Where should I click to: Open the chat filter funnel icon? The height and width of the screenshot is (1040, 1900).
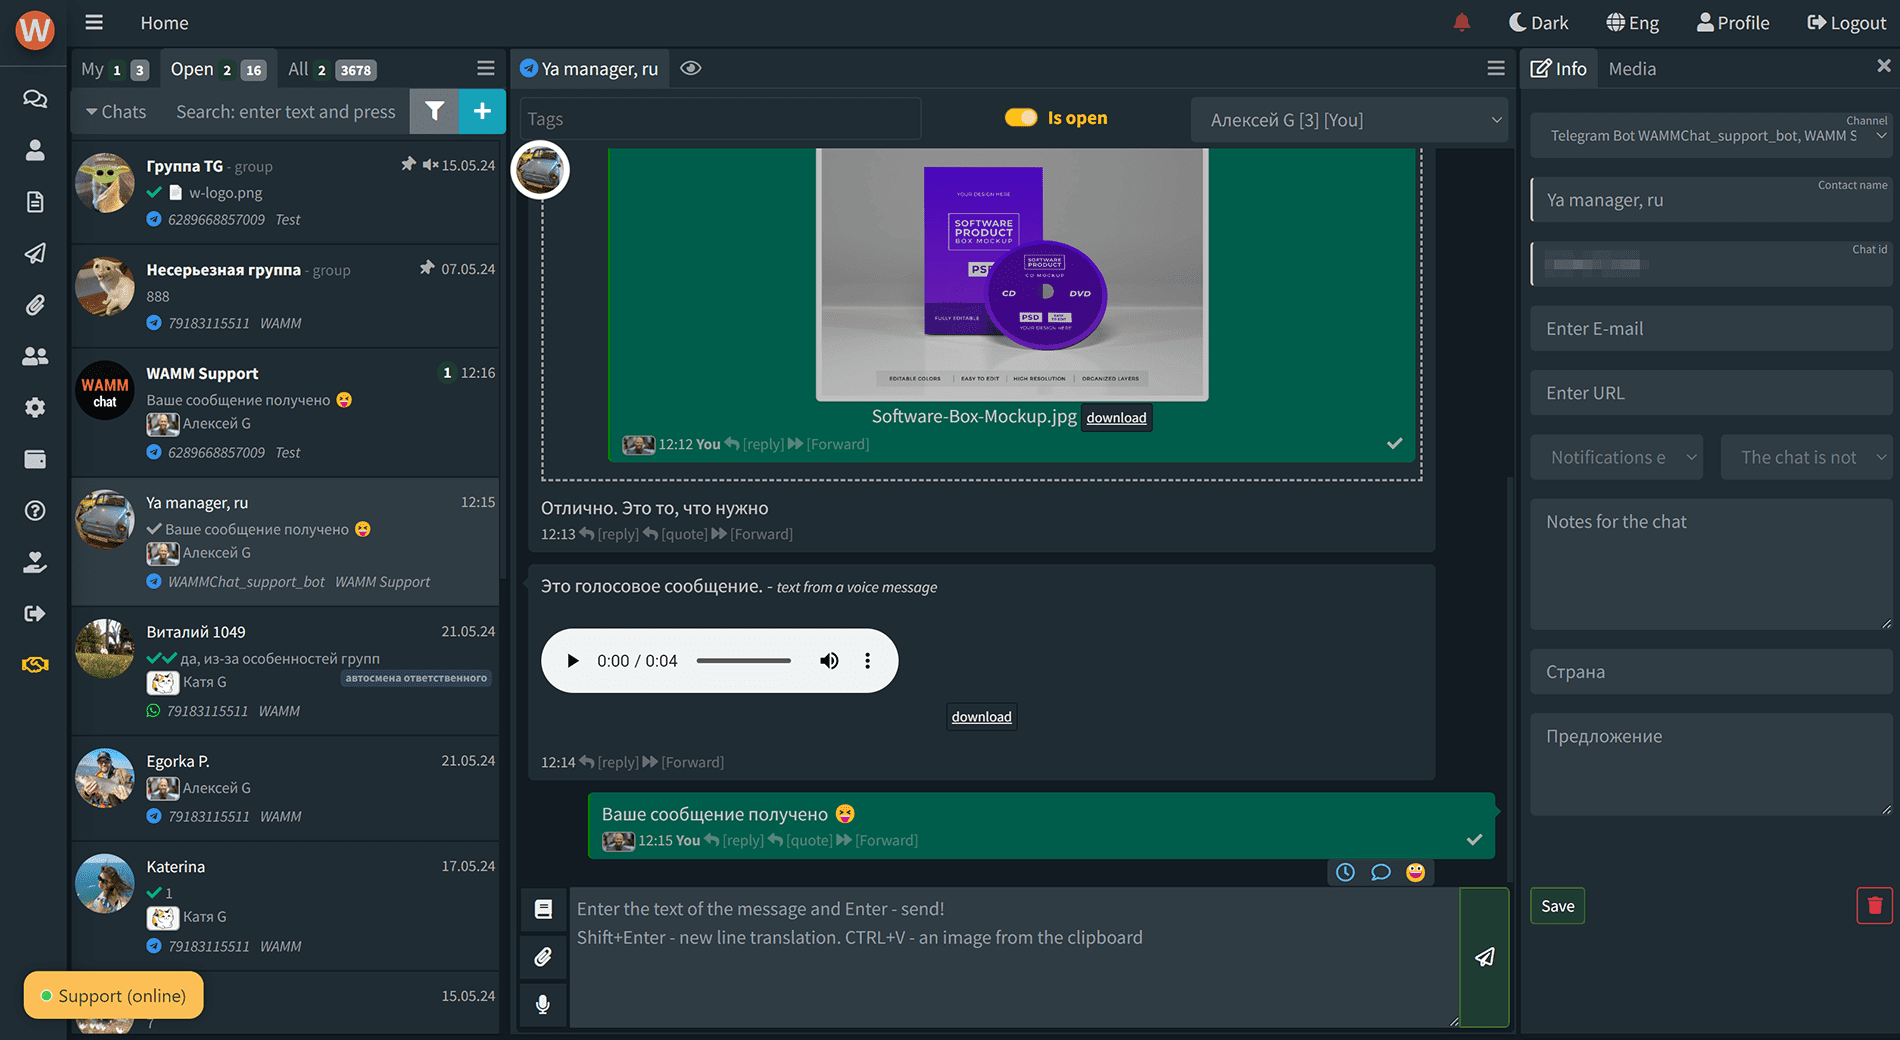[x=434, y=111]
